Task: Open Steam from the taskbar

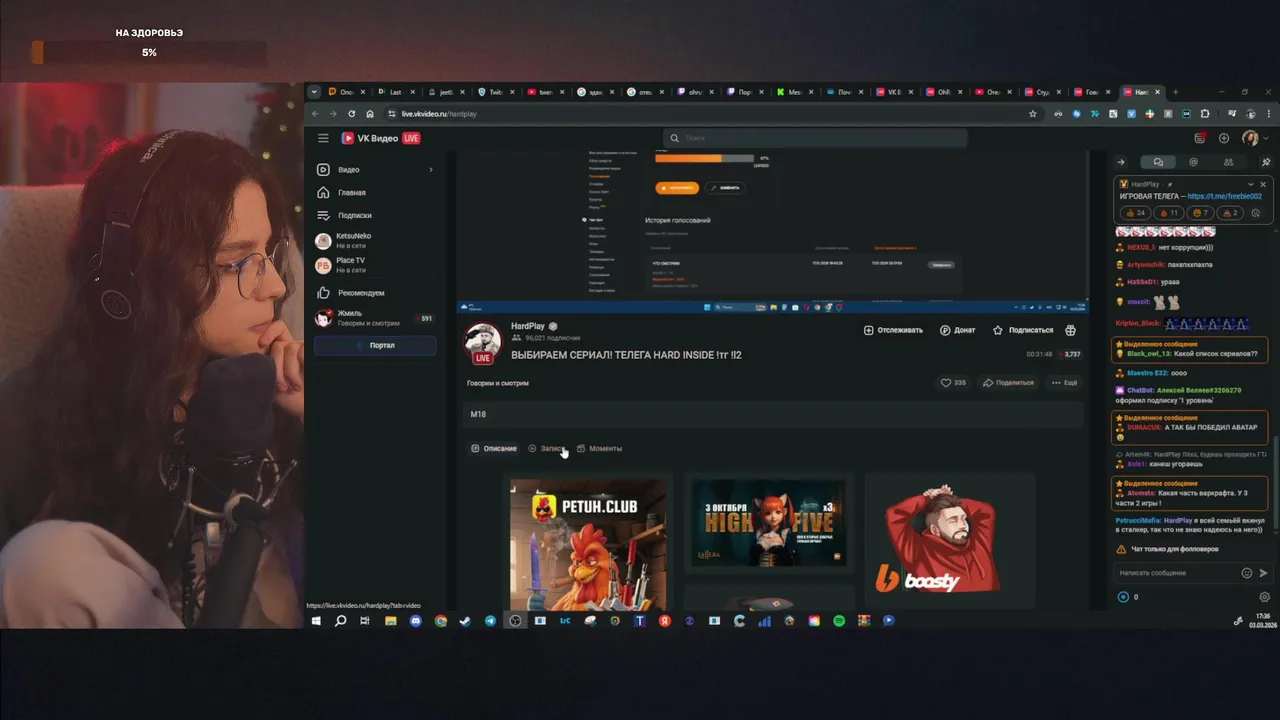Action: click(465, 621)
